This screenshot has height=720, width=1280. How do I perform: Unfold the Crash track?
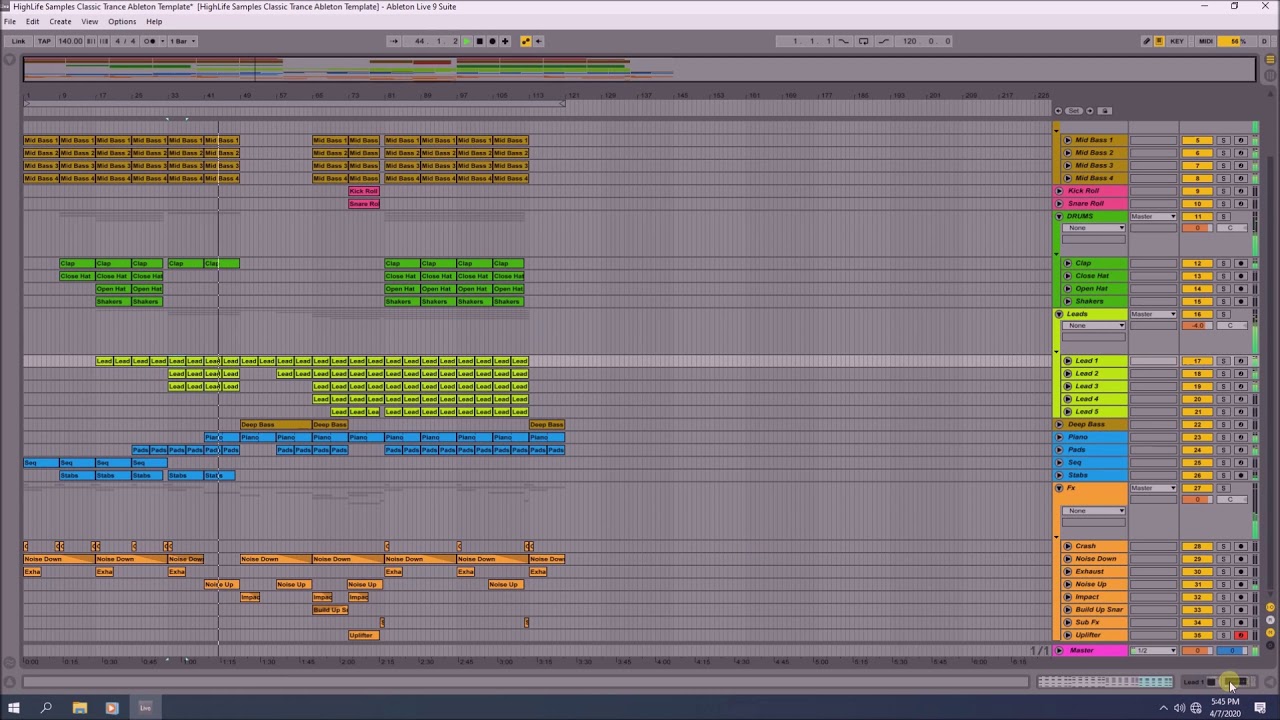1067,546
